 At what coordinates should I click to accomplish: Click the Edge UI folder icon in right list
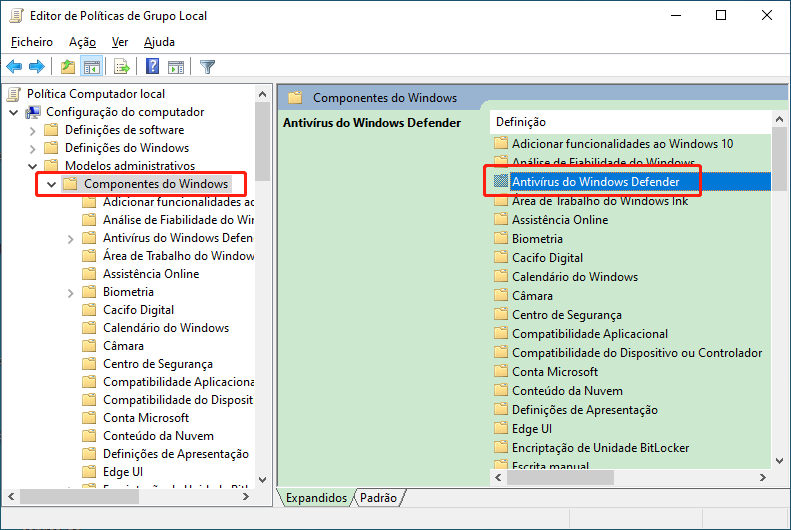pyautogui.click(x=501, y=428)
